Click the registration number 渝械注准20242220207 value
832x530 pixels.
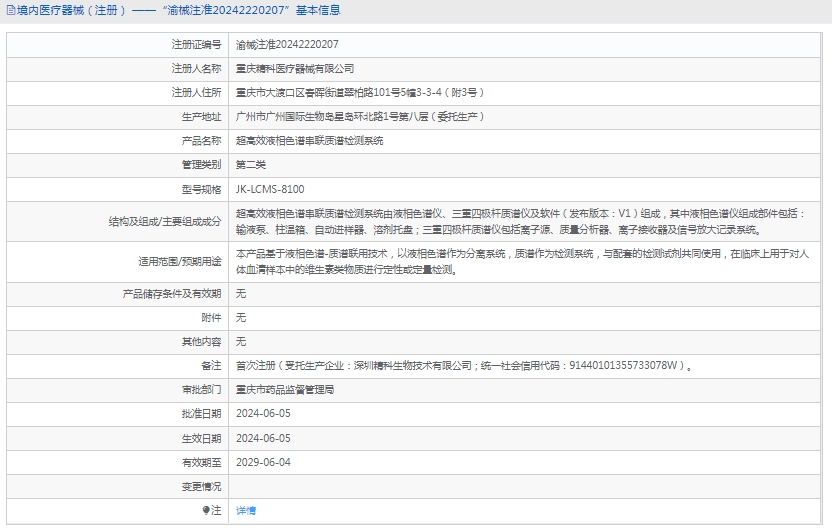[287, 45]
